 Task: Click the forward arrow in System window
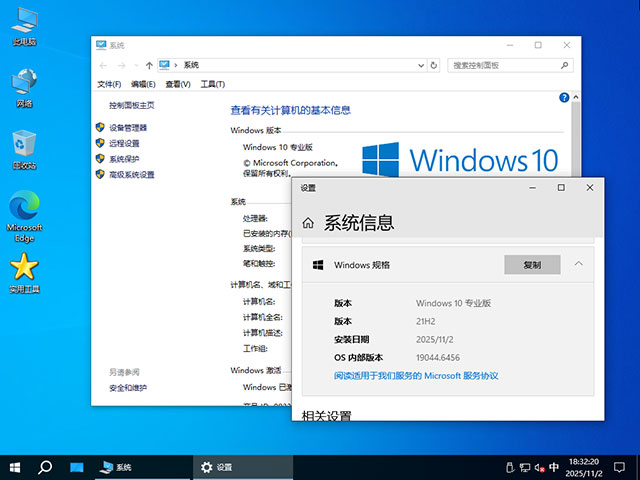[x=121, y=65]
